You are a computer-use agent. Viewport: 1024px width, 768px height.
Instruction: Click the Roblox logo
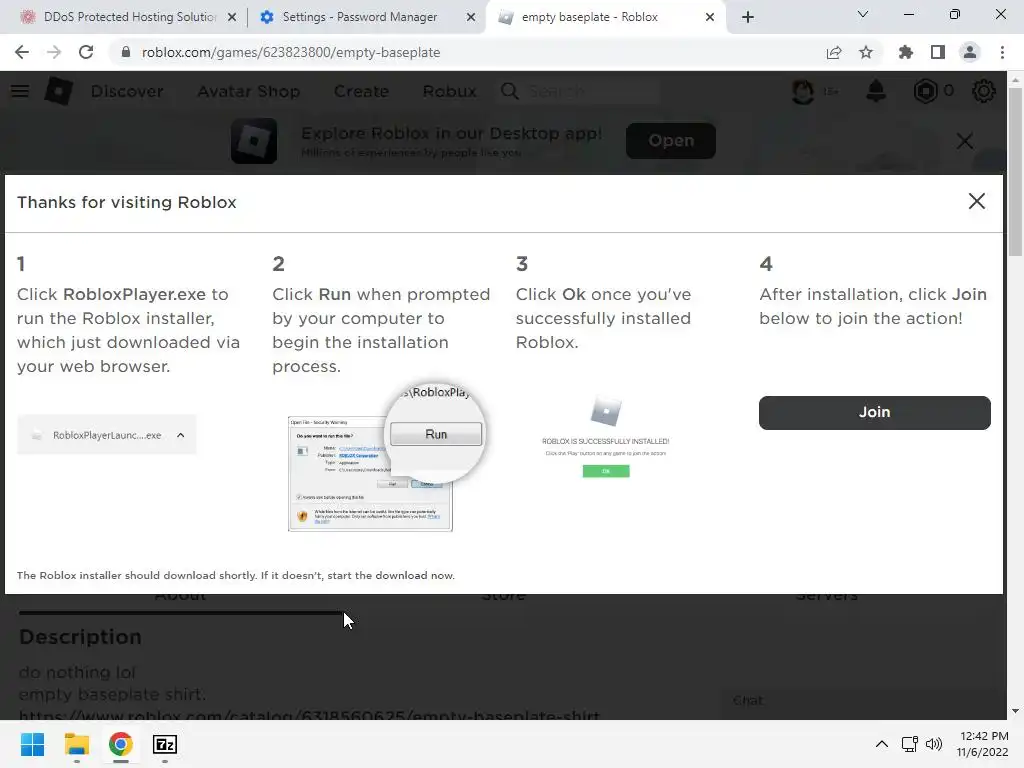[58, 91]
